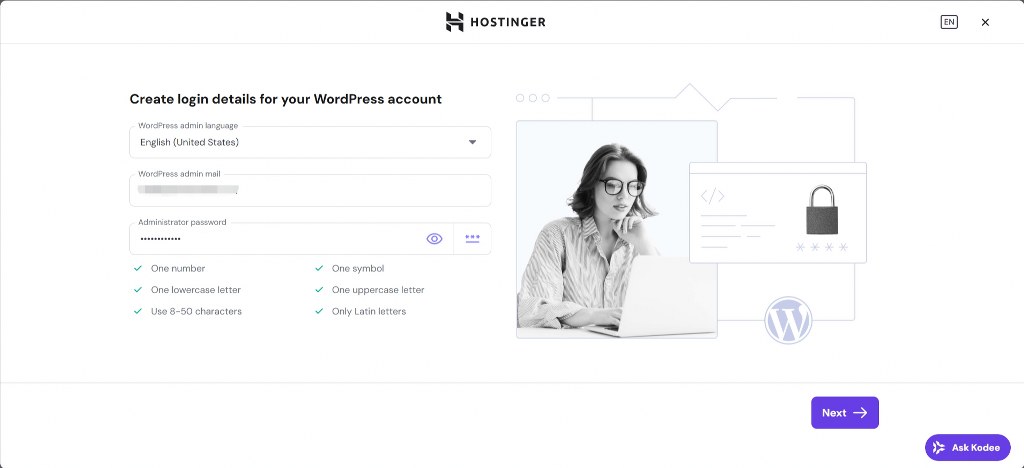Viewport: 1024px width, 468px height.
Task: Click the Hostinger logo in header
Action: [x=496, y=22]
